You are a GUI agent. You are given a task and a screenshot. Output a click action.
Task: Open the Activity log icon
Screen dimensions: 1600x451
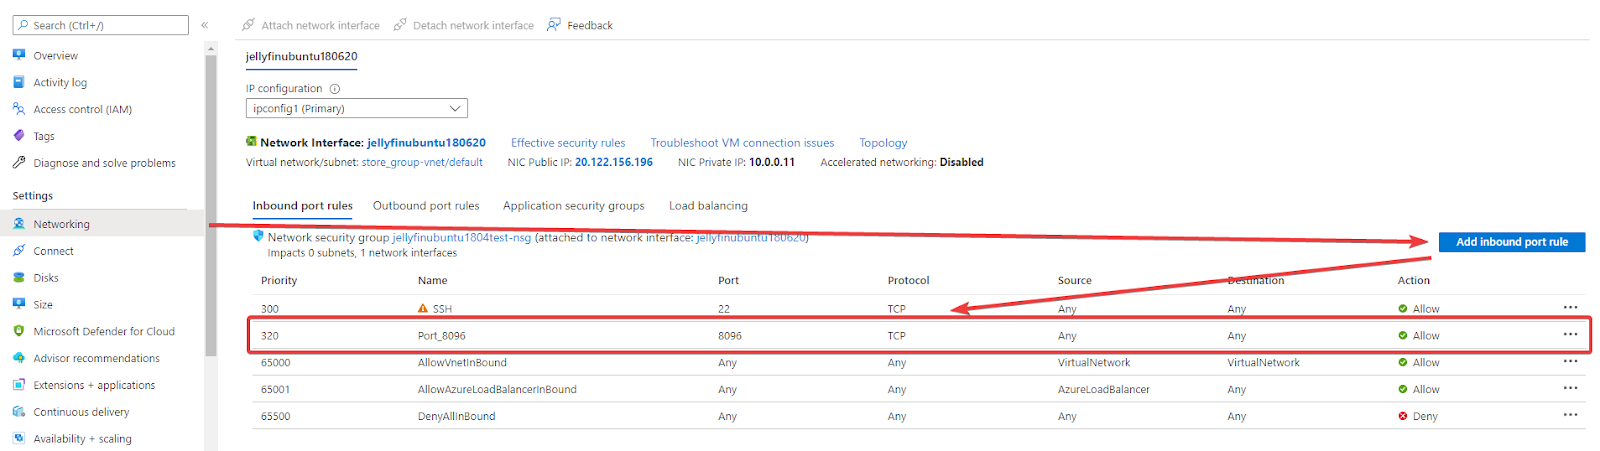pos(19,82)
